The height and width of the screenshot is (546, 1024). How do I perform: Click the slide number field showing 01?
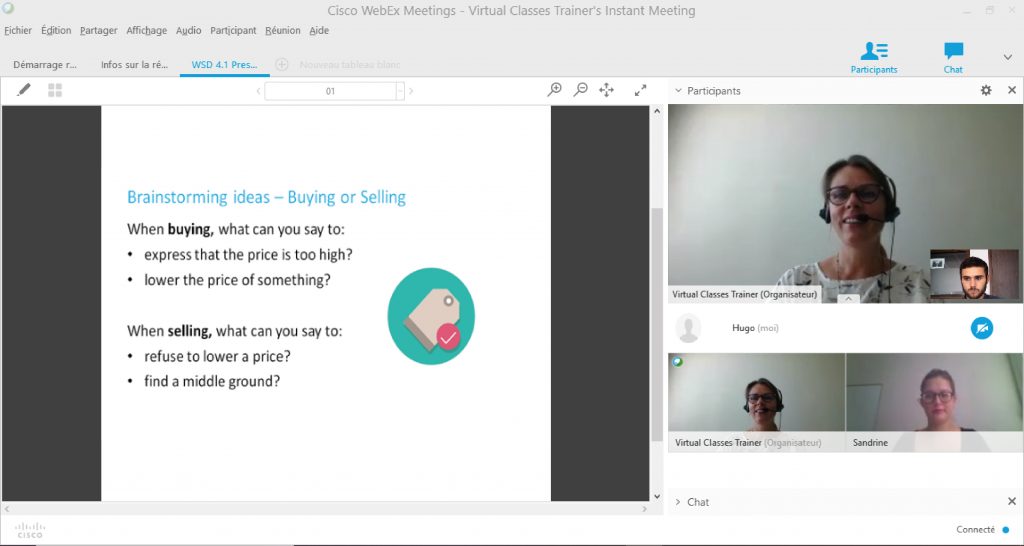(x=330, y=91)
